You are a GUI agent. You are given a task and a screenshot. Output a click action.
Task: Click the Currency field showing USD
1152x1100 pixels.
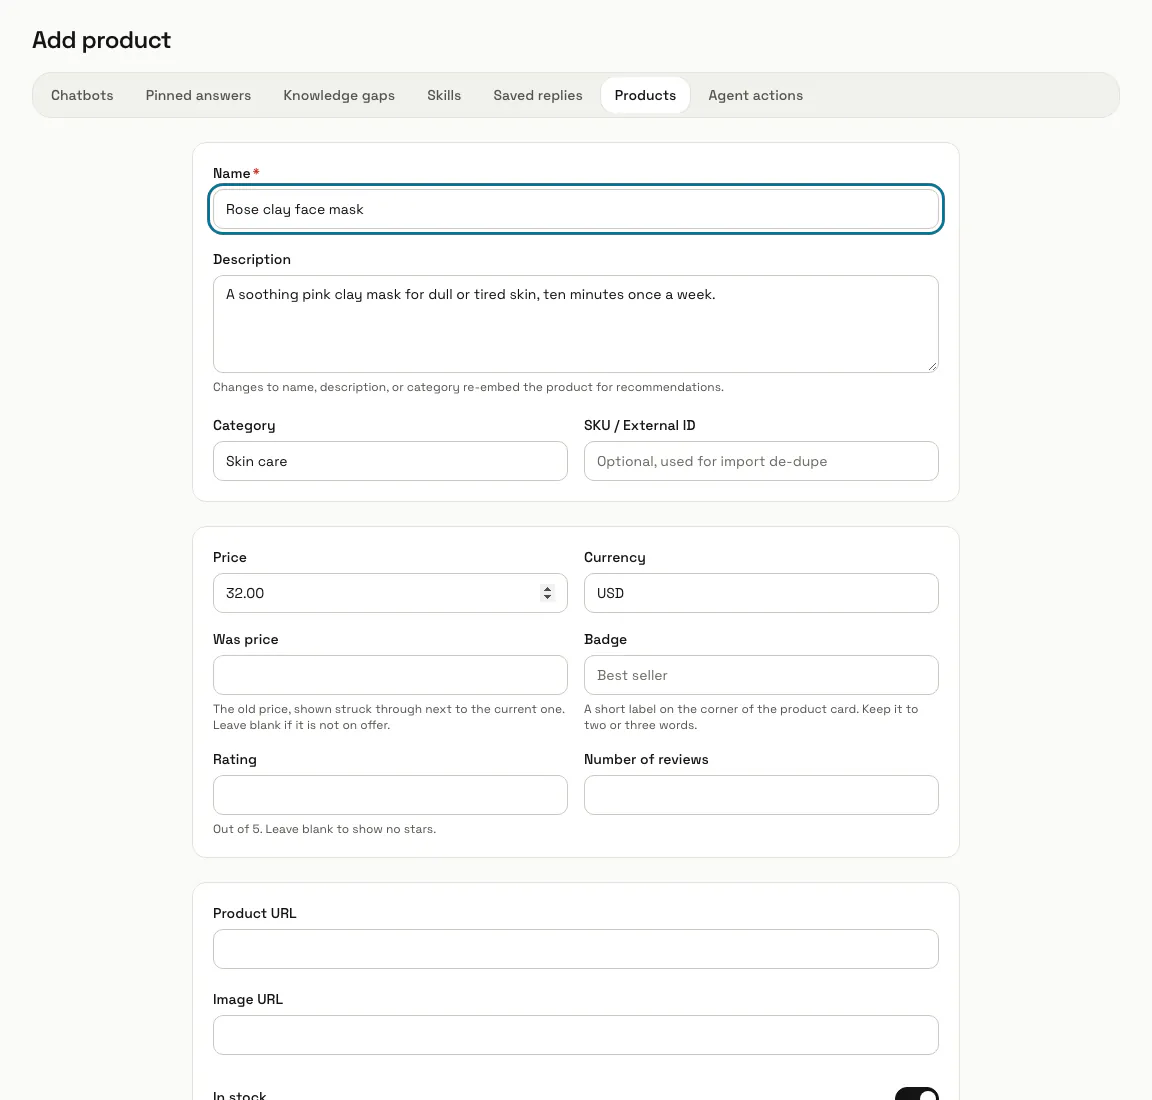pyautogui.click(x=761, y=593)
